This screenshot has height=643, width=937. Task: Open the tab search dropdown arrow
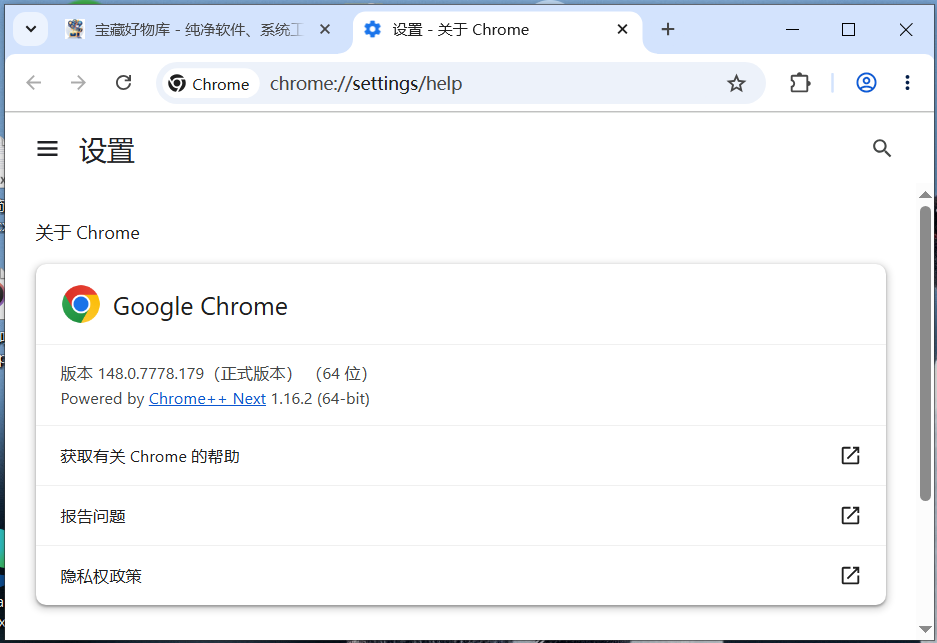point(30,29)
